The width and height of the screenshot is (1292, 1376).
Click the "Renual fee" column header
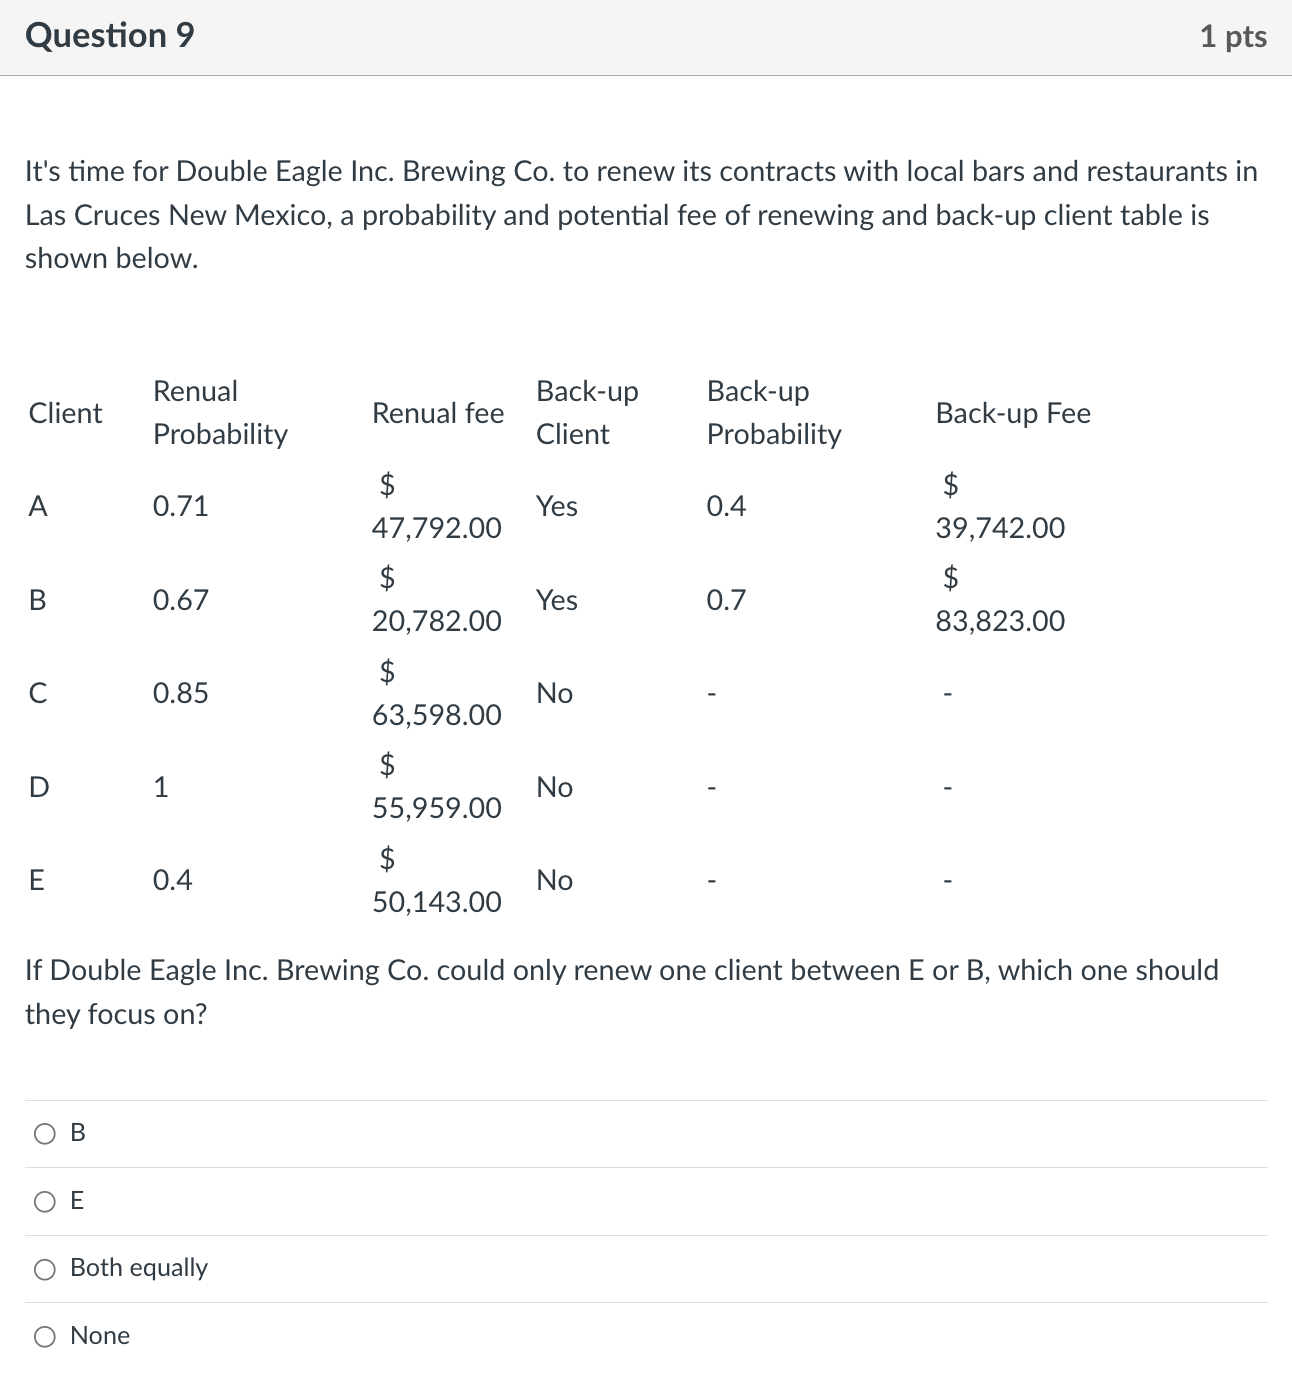(x=437, y=413)
